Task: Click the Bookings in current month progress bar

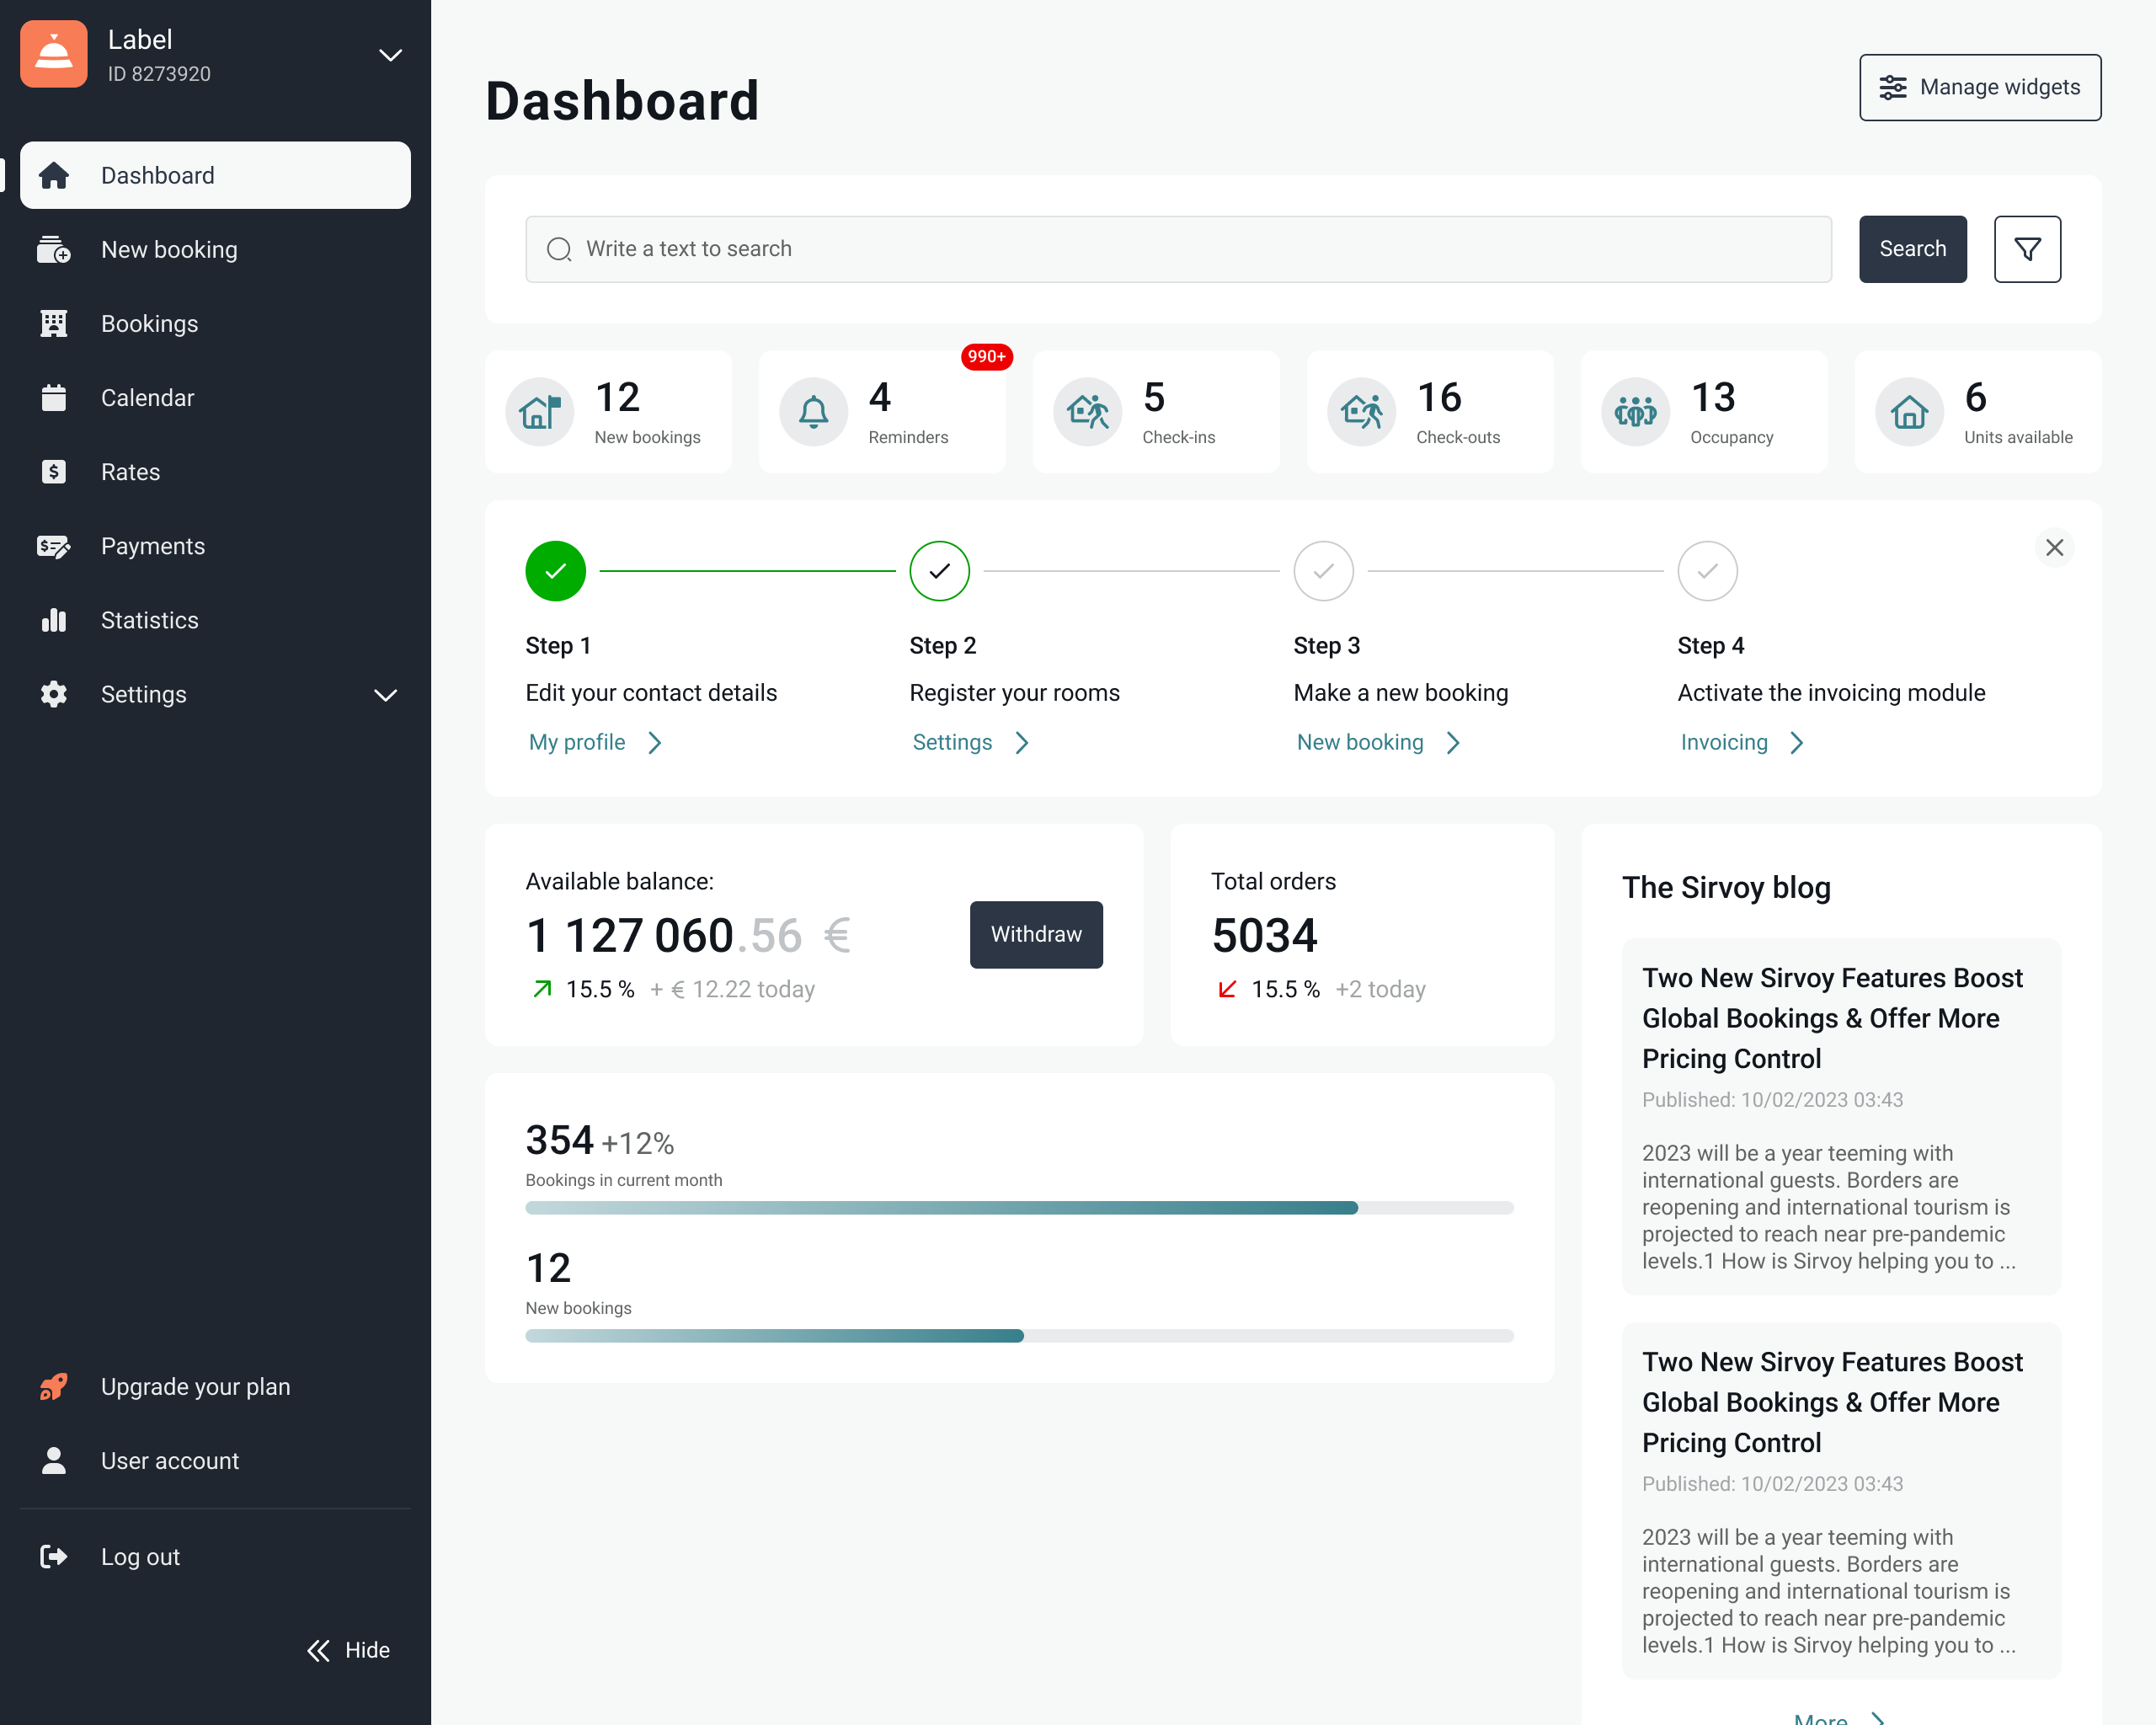Action: tap(1019, 1208)
